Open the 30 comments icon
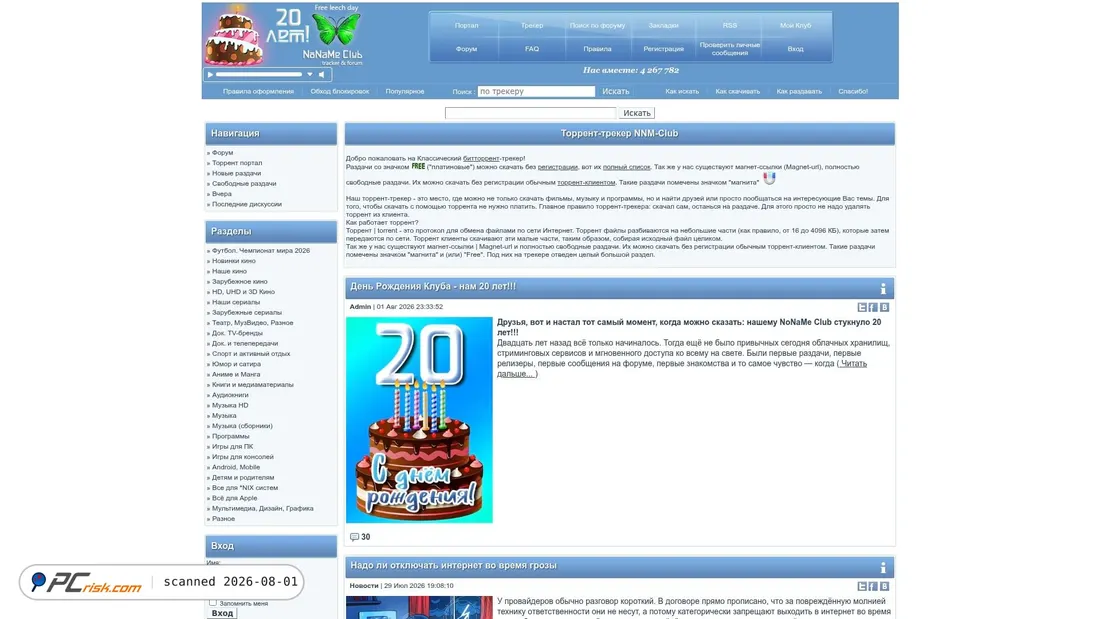Screen dimensions: 1100x619 click(x=354, y=537)
